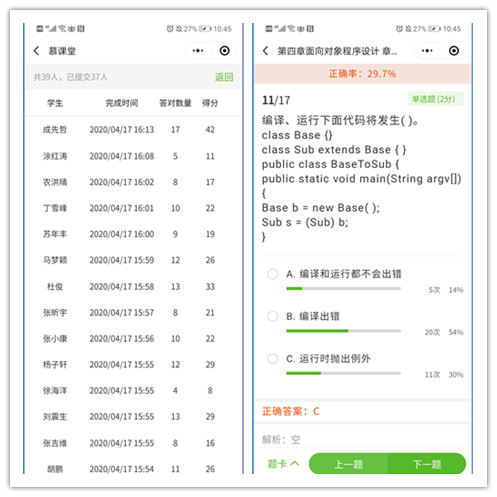This screenshot has height=497, width=497.
Task: Click the option B 54% progress bar
Action: [343, 331]
